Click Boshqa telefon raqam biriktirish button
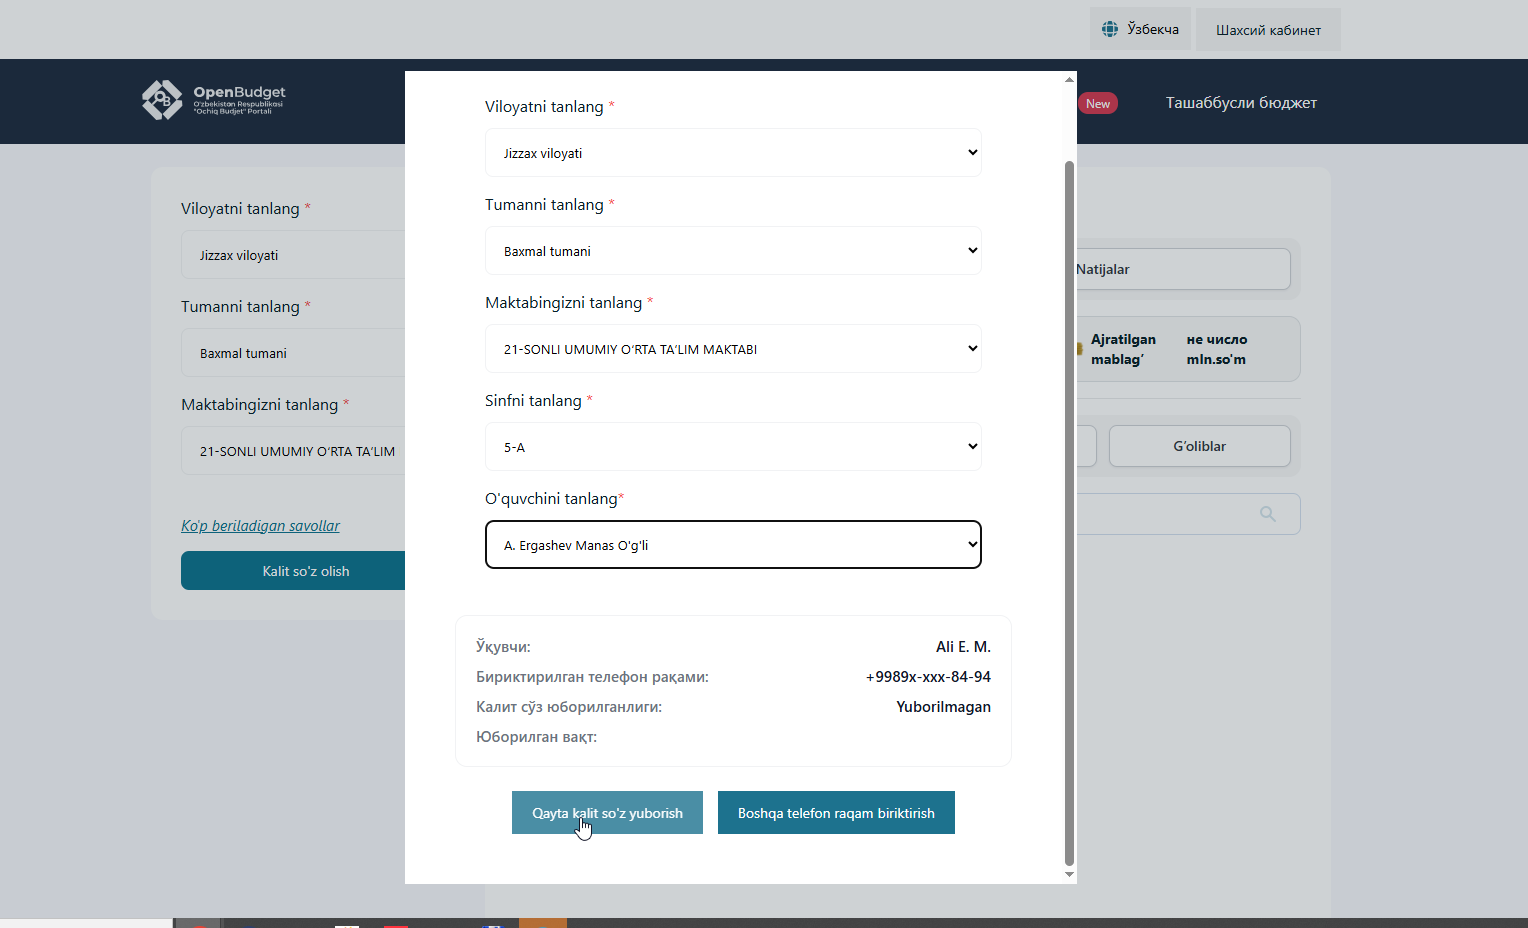1528x928 pixels. click(836, 813)
